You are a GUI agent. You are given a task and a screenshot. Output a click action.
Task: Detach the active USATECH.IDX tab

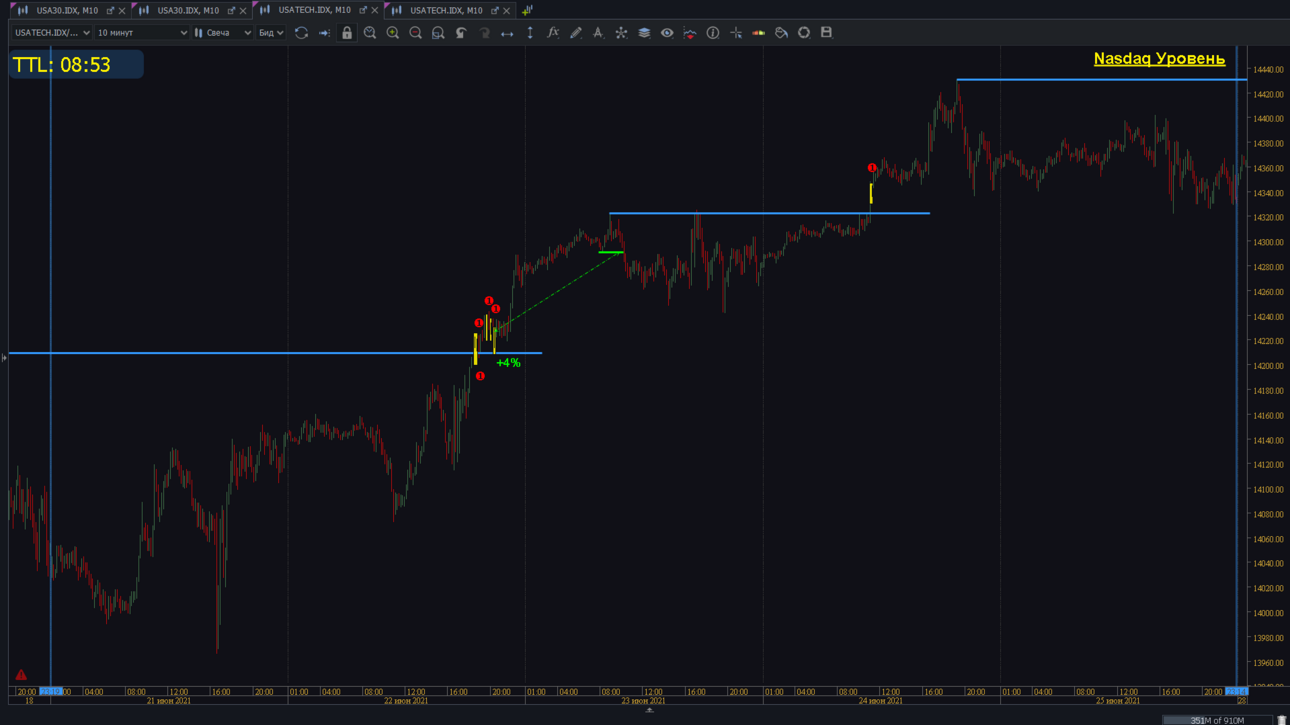363,10
